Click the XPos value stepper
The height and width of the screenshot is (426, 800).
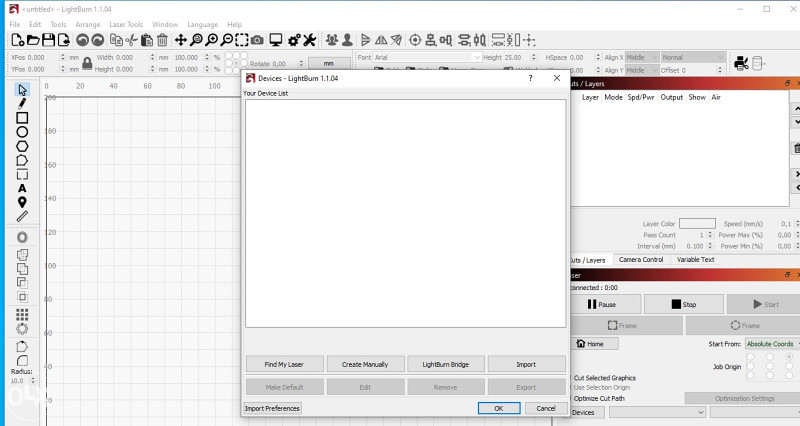63,57
